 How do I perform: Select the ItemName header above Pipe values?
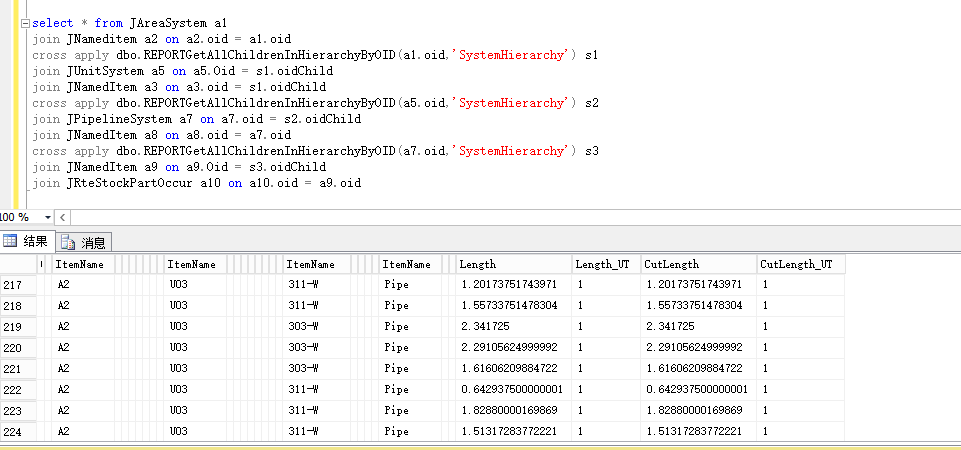[x=409, y=264]
